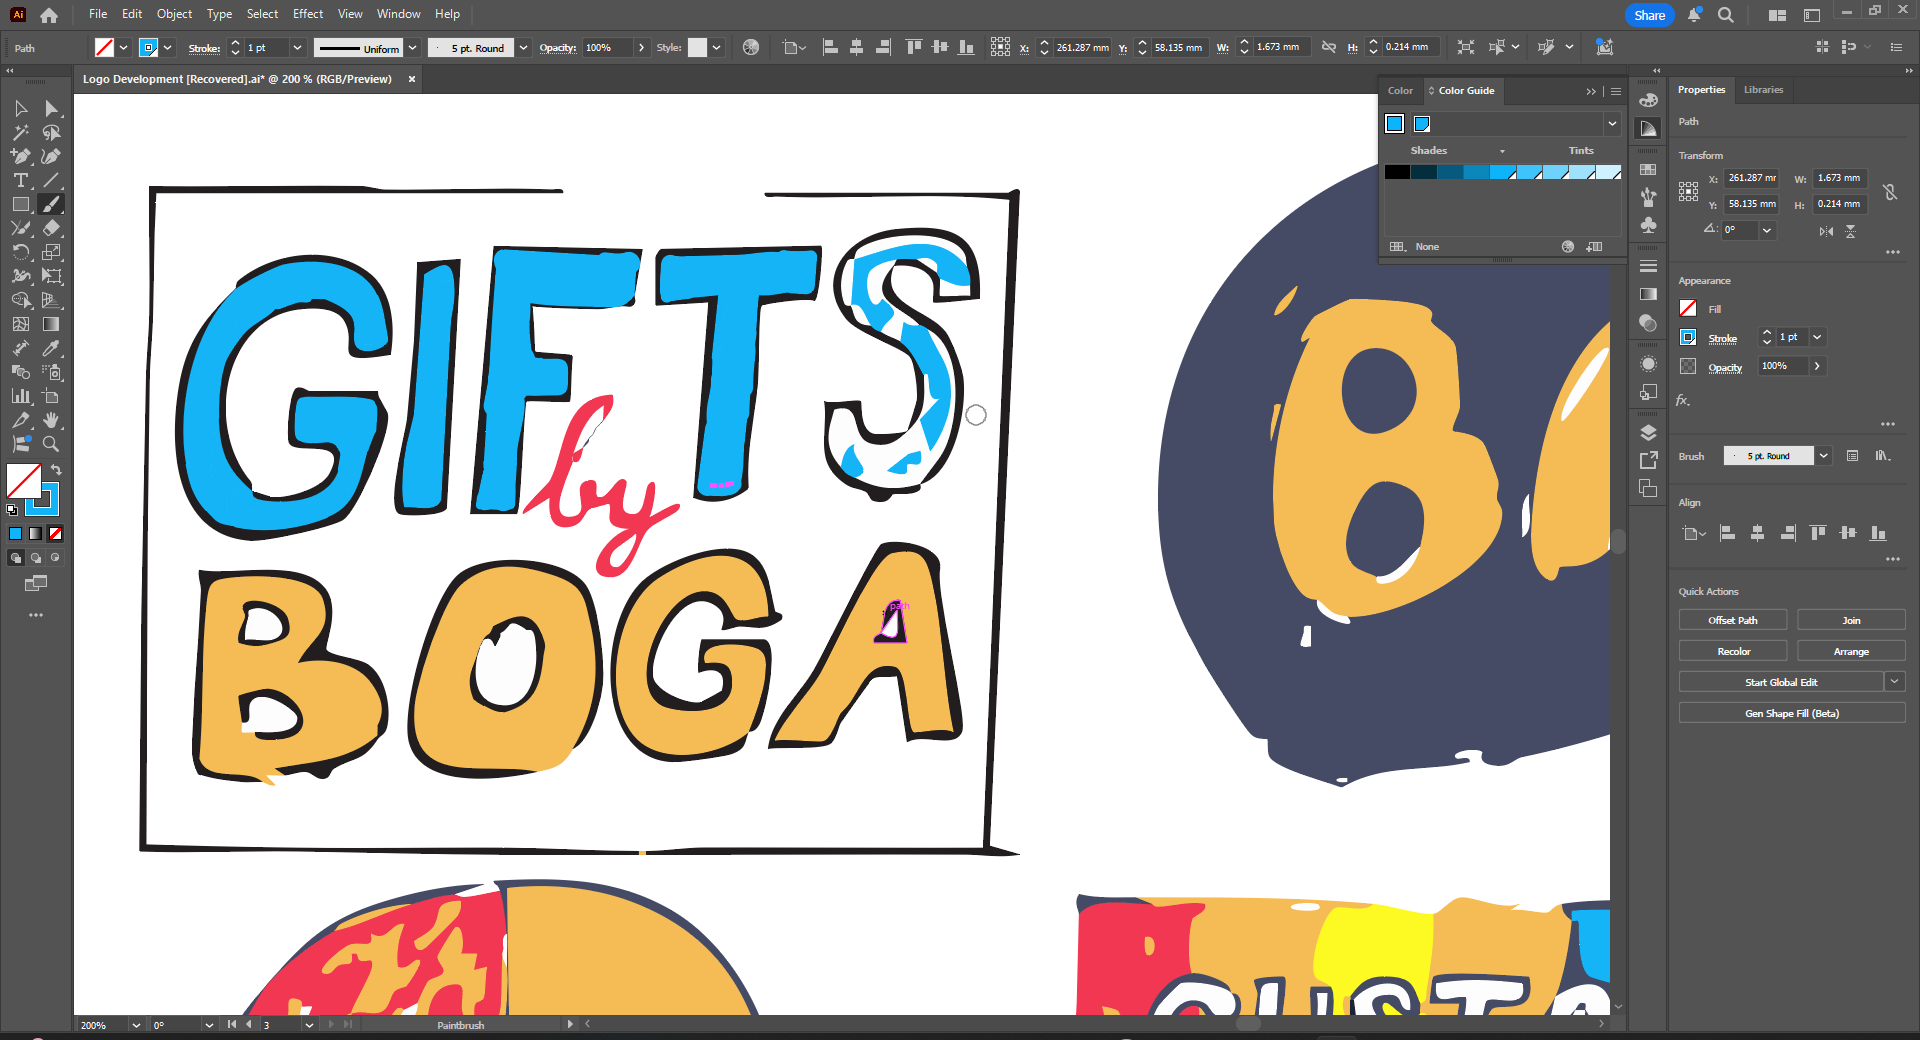Open the Effect menu

[308, 14]
